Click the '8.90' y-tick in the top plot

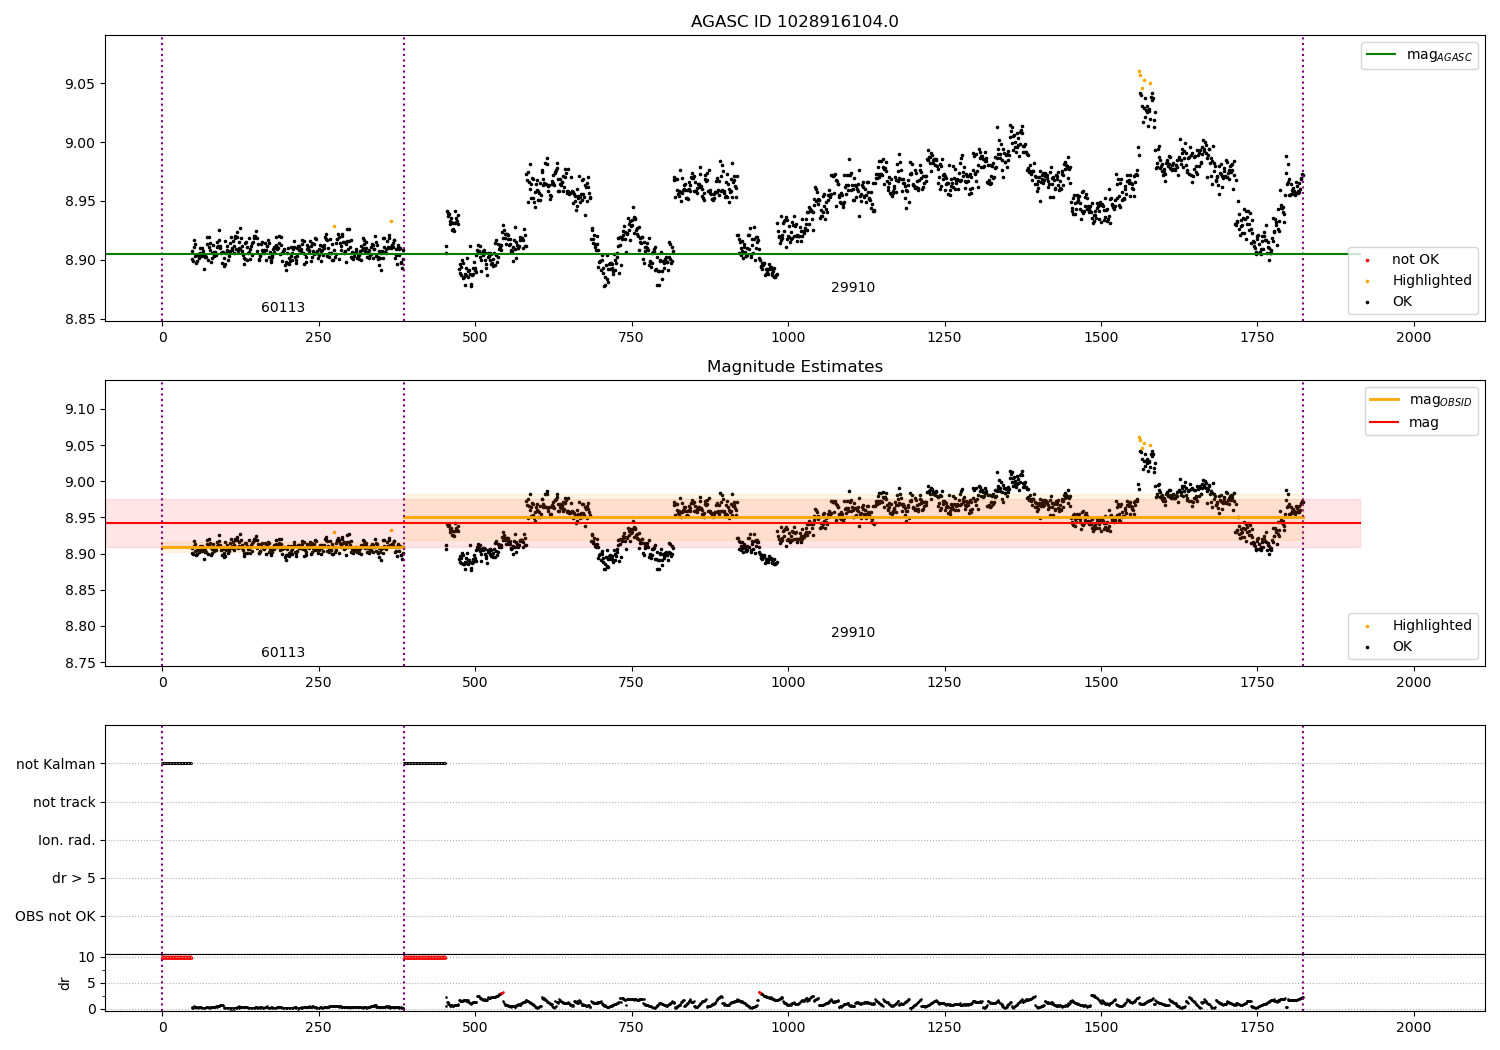[x=79, y=260]
